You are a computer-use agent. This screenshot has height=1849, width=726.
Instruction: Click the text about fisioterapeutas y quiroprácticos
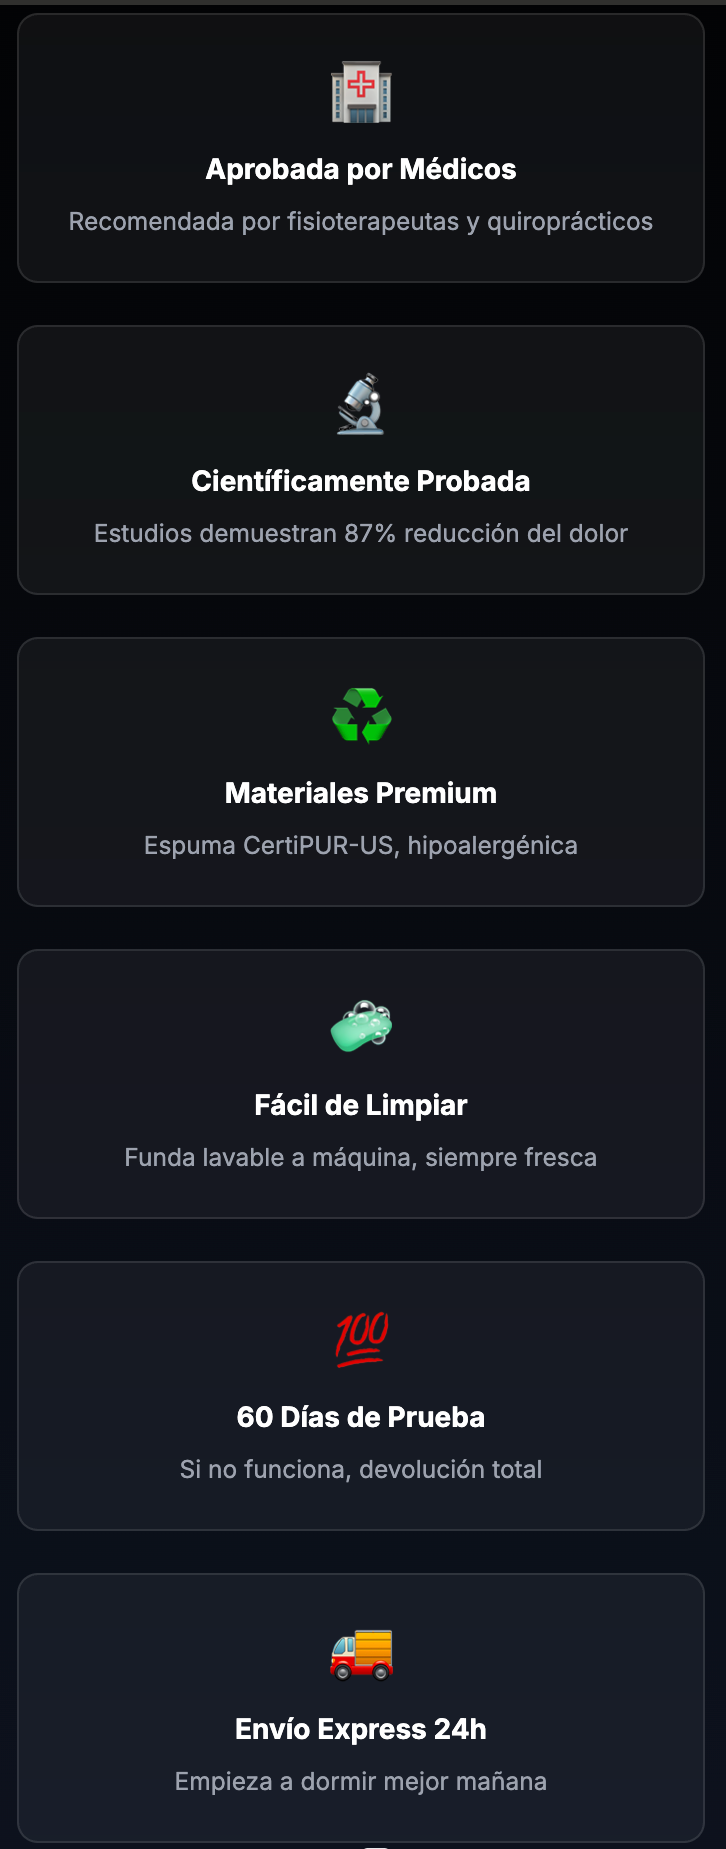[x=361, y=221]
